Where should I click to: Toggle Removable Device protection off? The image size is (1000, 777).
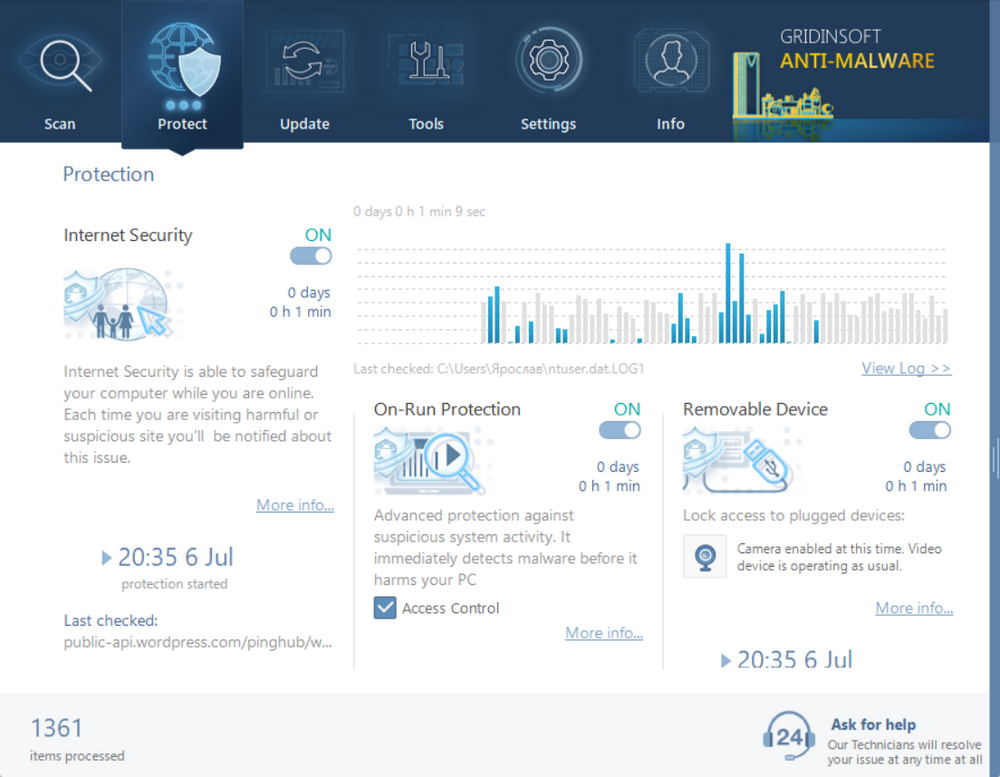click(x=930, y=430)
